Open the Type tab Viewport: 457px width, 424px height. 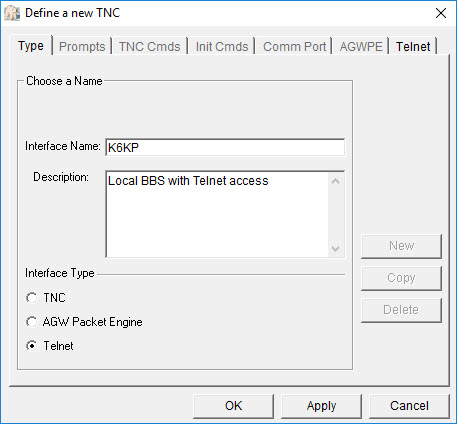coord(31,46)
